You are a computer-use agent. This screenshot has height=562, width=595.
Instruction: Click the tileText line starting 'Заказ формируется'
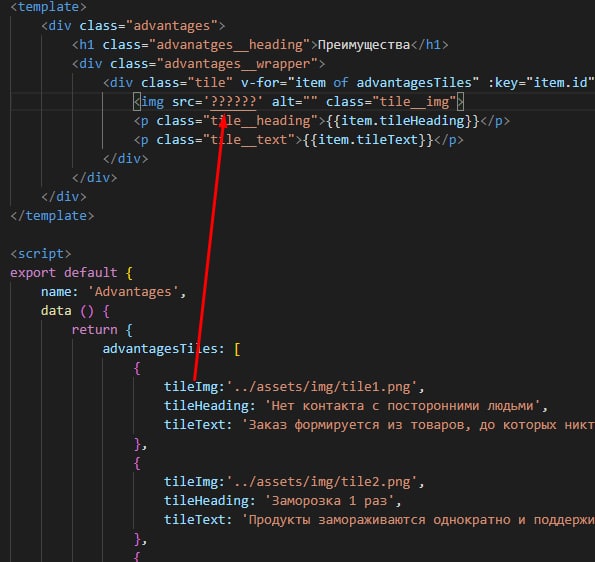pos(379,425)
